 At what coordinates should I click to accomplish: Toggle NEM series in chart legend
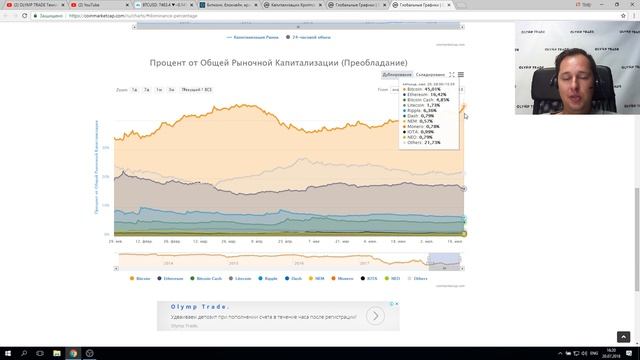316,278
